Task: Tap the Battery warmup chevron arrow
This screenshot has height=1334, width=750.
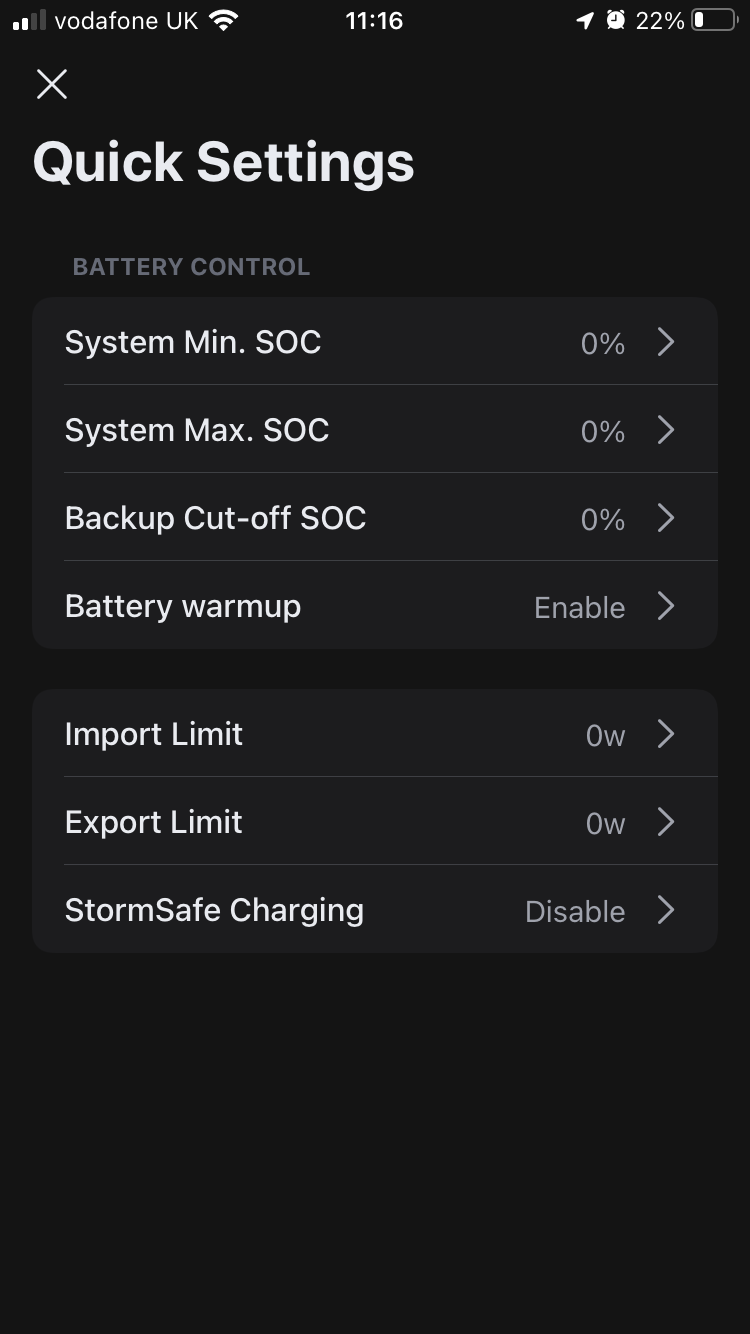Action: (666, 607)
